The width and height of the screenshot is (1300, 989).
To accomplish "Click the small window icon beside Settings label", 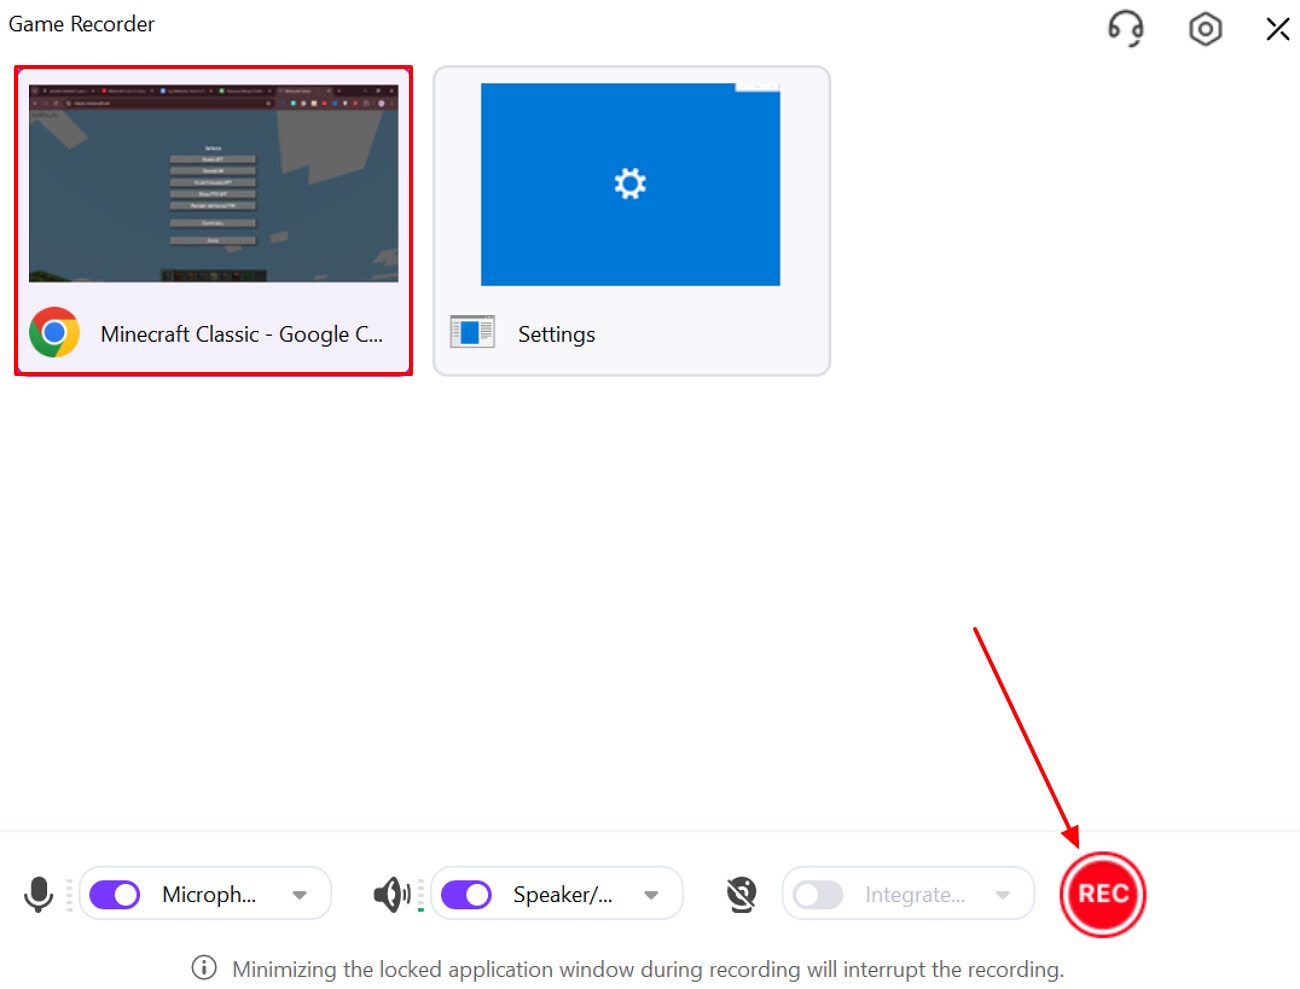I will coord(471,331).
